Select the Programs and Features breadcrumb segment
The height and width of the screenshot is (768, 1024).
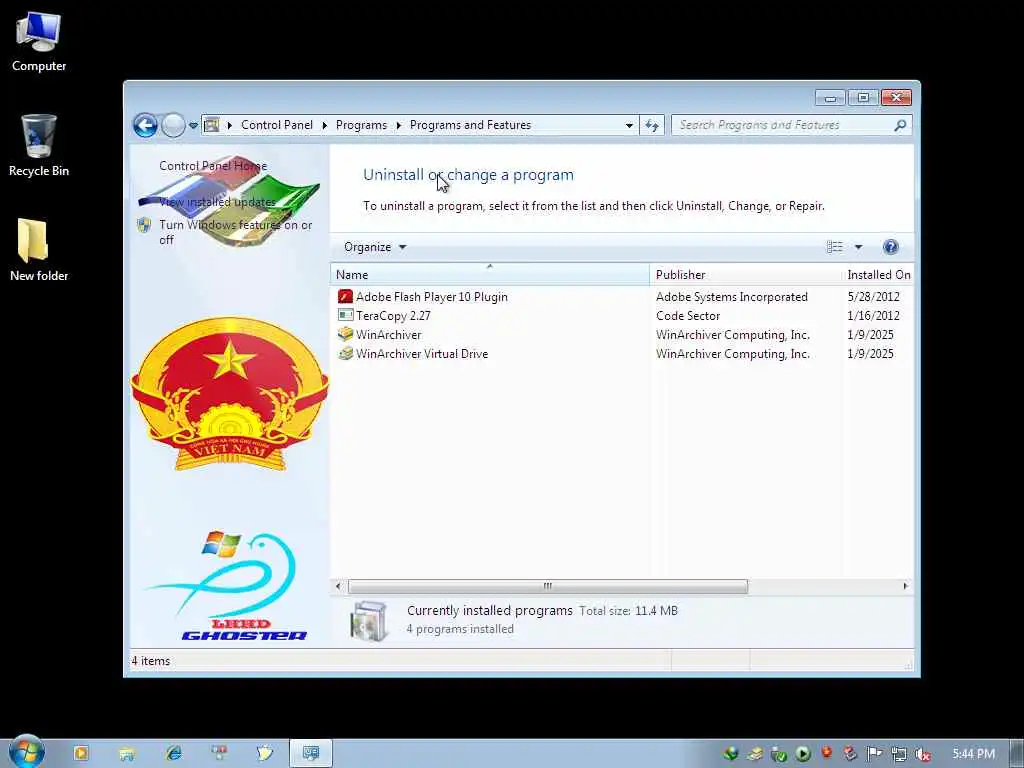point(470,125)
